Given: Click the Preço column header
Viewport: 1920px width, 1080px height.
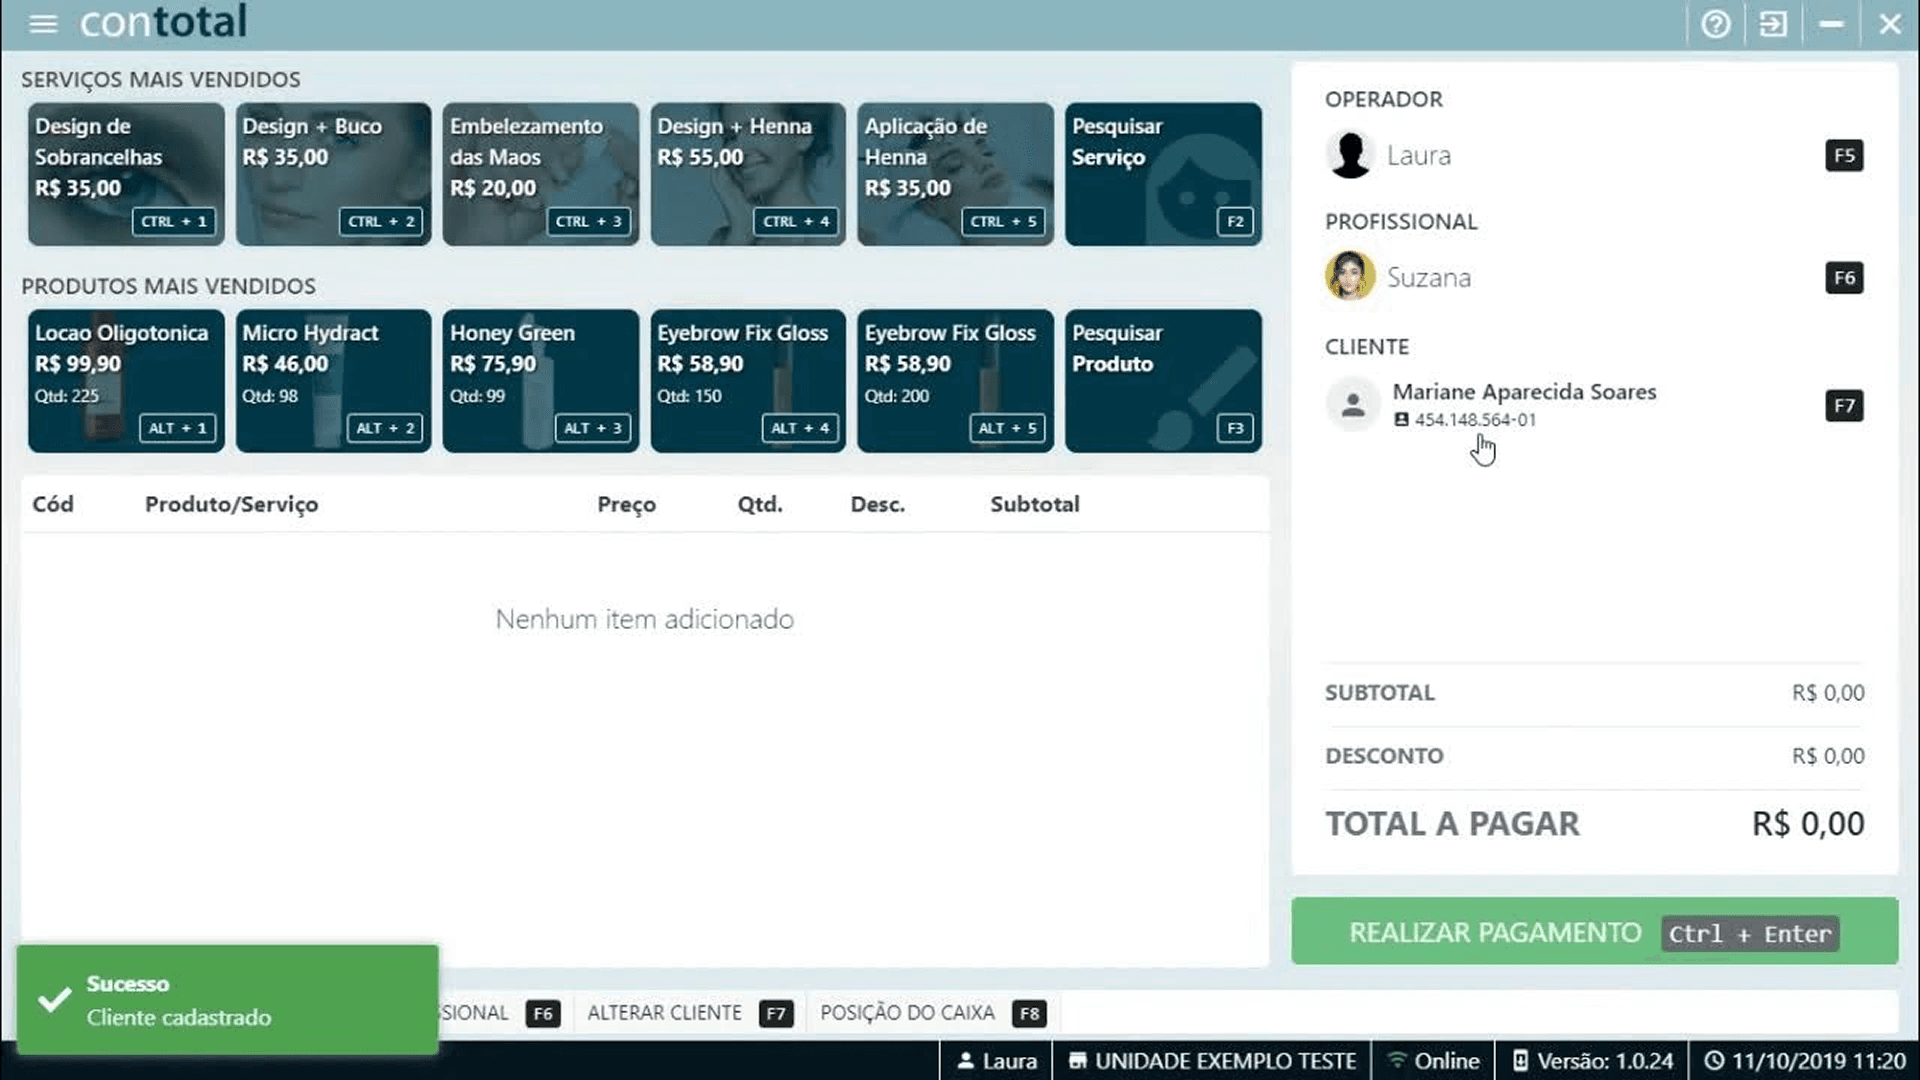Looking at the screenshot, I should [x=626, y=504].
